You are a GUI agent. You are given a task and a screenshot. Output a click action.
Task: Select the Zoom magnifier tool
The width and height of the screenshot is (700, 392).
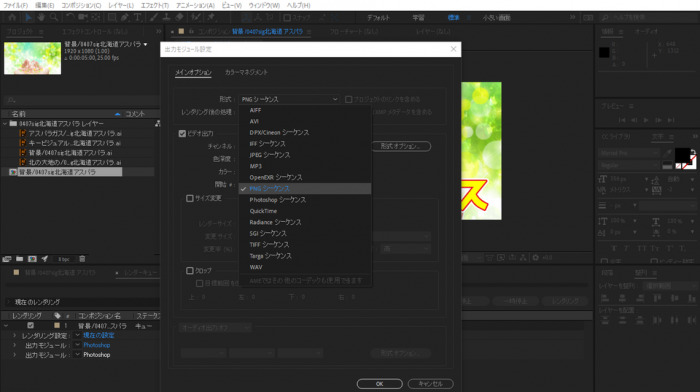pos(54,17)
